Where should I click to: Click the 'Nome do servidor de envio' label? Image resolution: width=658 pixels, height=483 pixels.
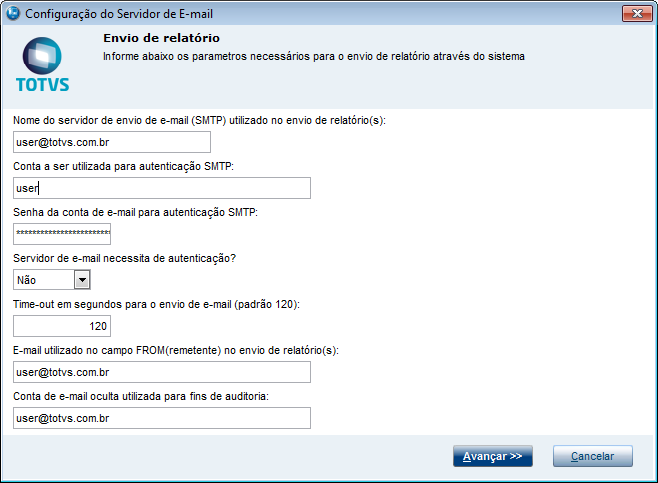coord(200,120)
